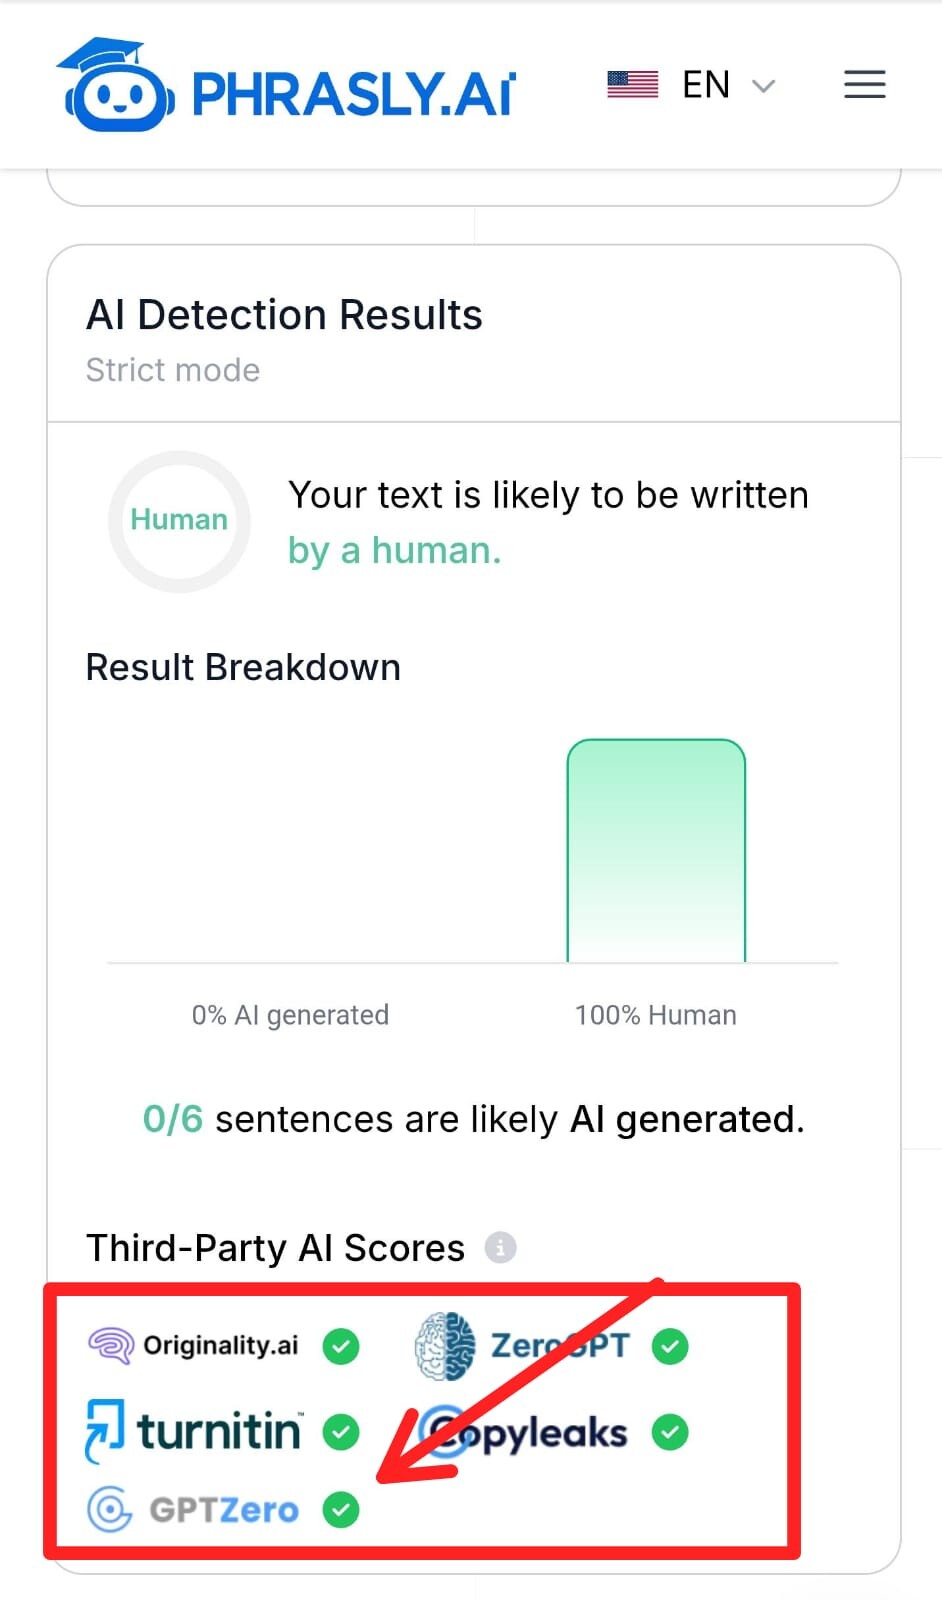
Task: Click the AI Detection Results heading
Action: 284,315
